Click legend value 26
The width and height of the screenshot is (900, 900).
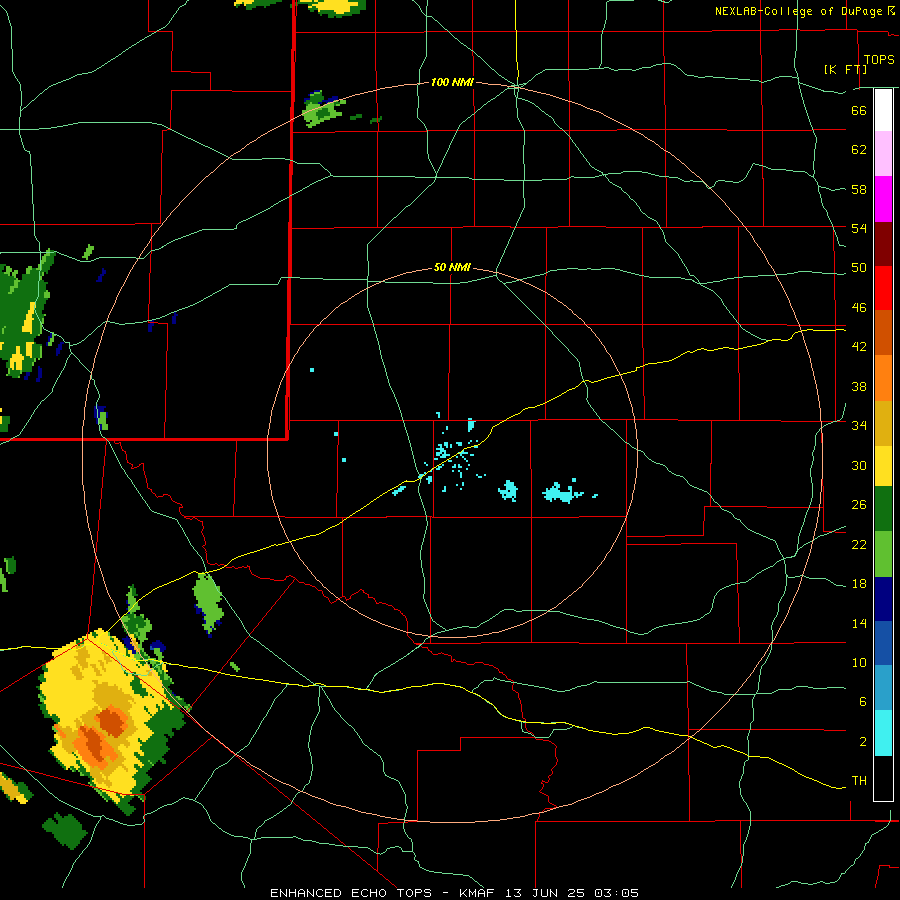859,505
